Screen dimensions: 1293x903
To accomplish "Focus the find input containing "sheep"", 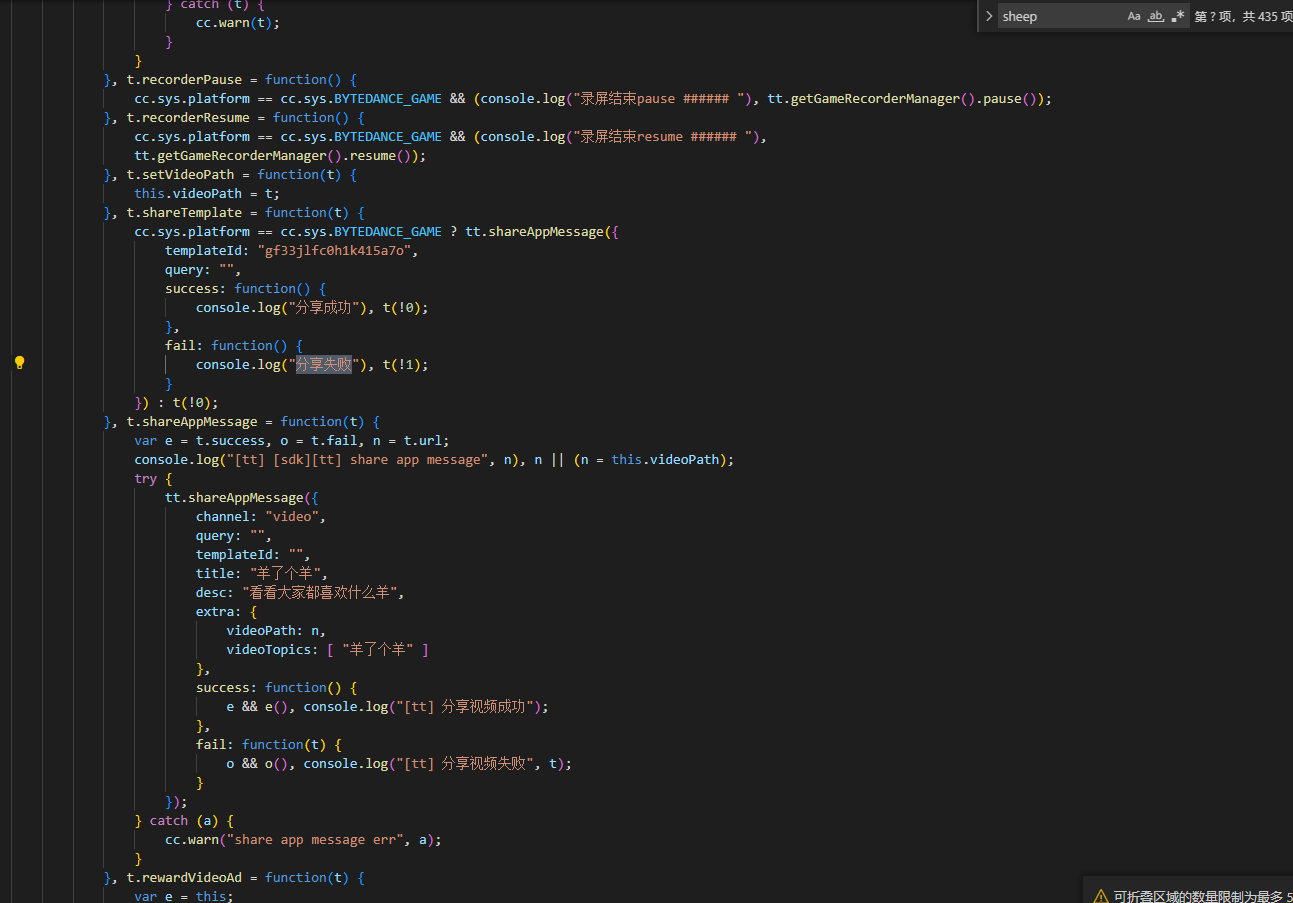I will point(1061,16).
